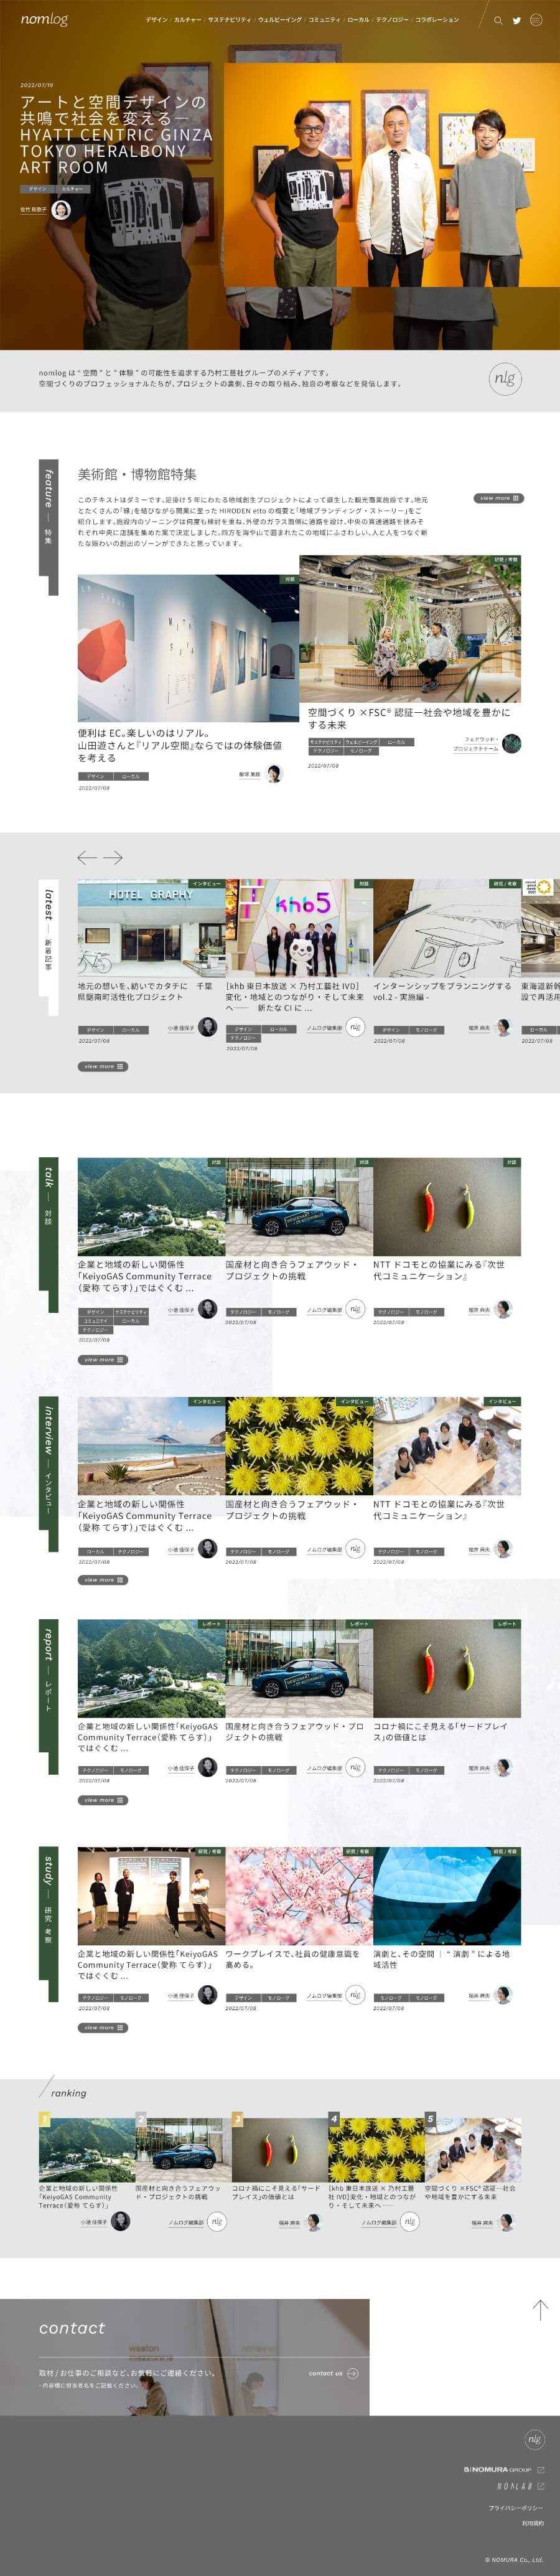Image resolution: width=560 pixels, height=2576 pixels.
Task: Open the 空間づくり ×FSC 認証 feature thumbnail
Action: pyautogui.click(x=410, y=628)
